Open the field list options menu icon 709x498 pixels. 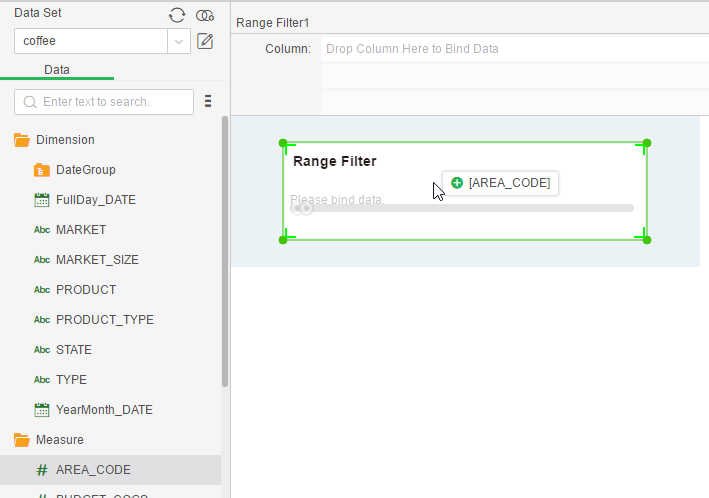pos(208,101)
